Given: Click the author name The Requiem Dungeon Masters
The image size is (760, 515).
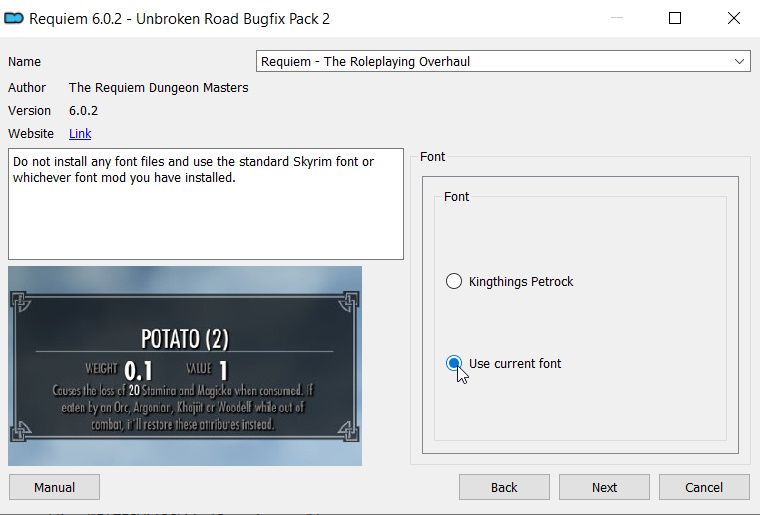Looking at the screenshot, I should [x=158, y=88].
